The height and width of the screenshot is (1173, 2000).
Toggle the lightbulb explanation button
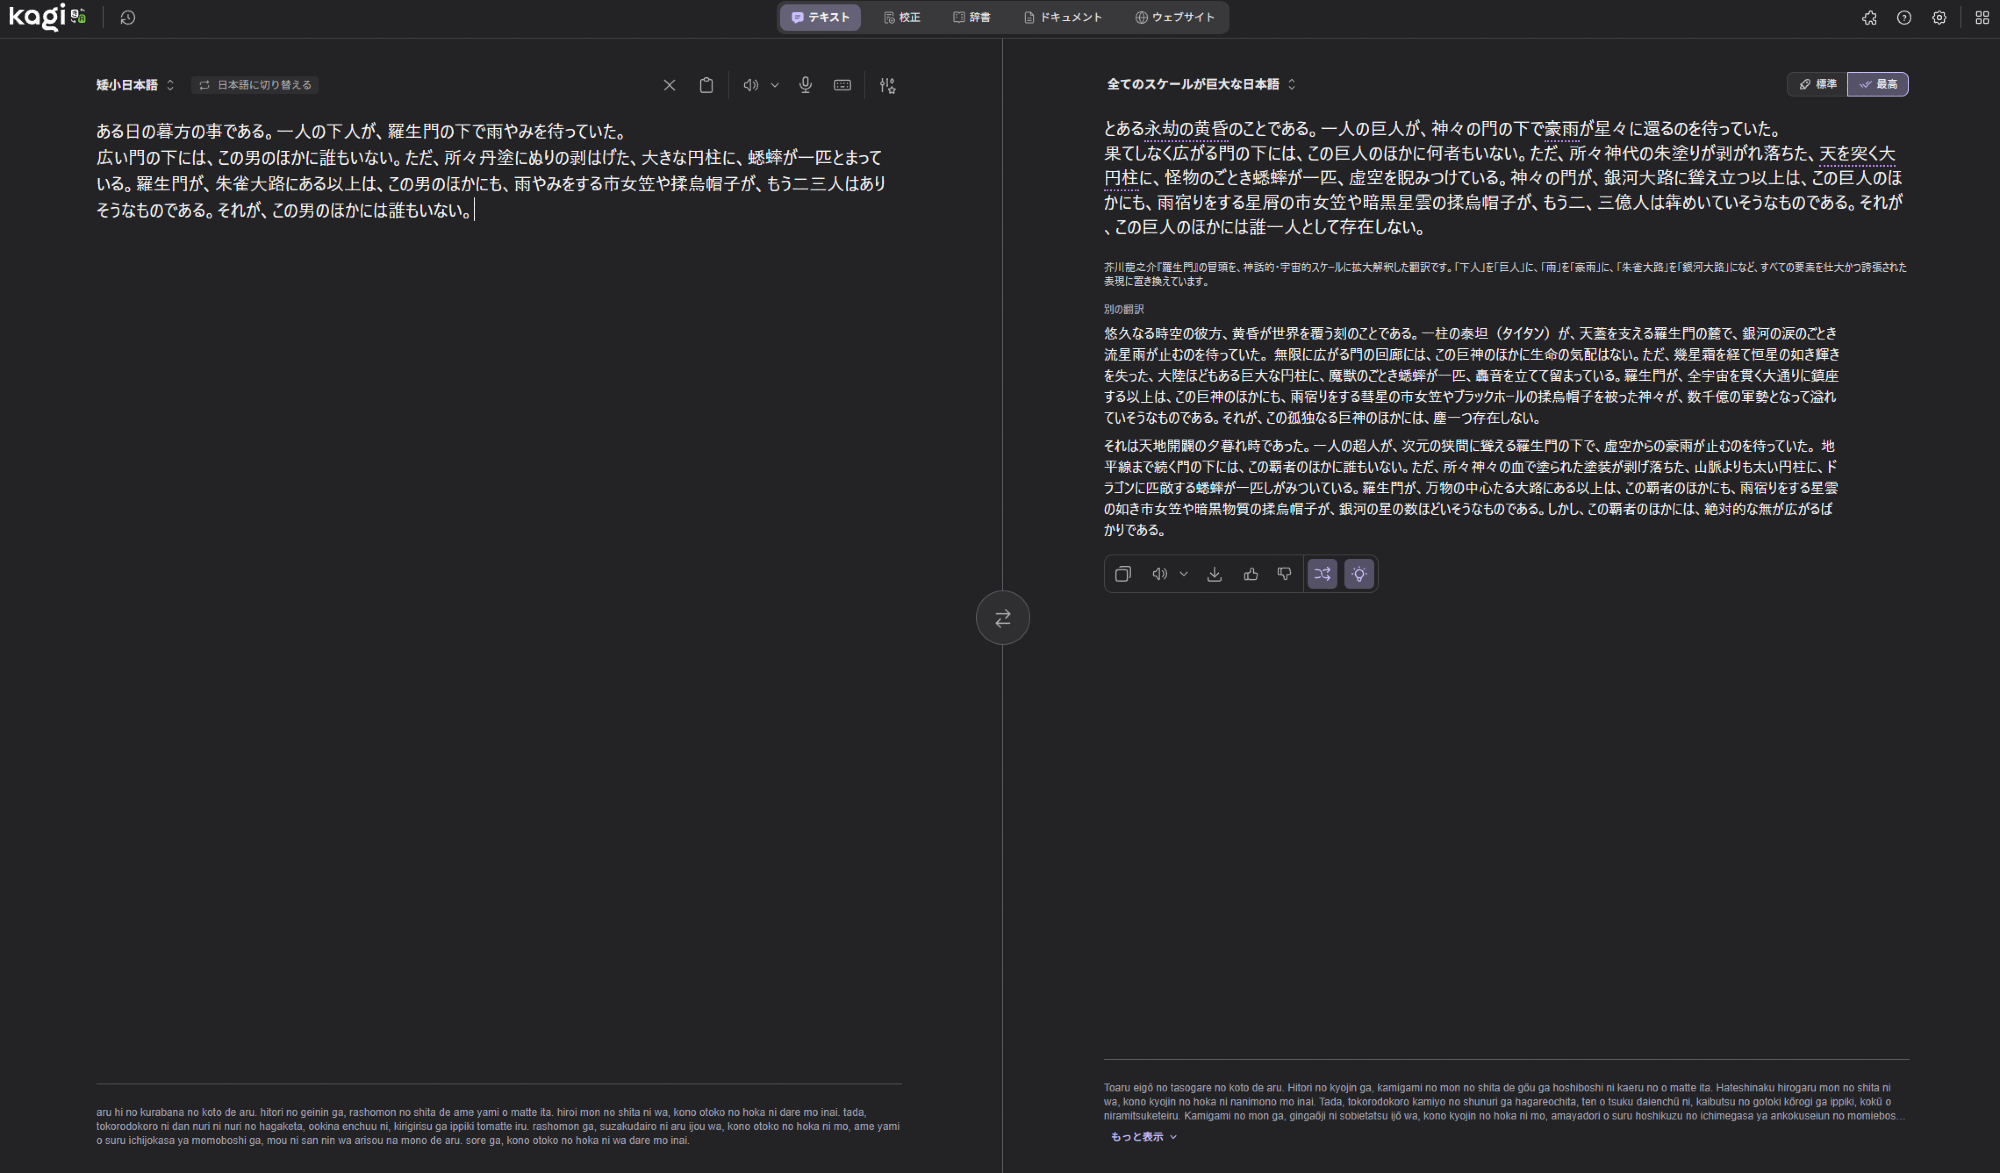1358,574
